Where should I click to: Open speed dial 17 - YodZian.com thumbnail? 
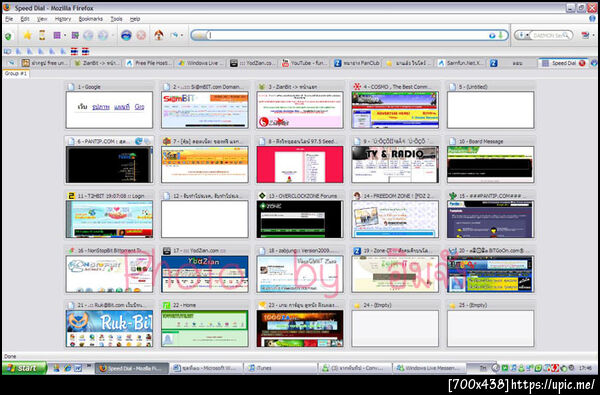205,274
